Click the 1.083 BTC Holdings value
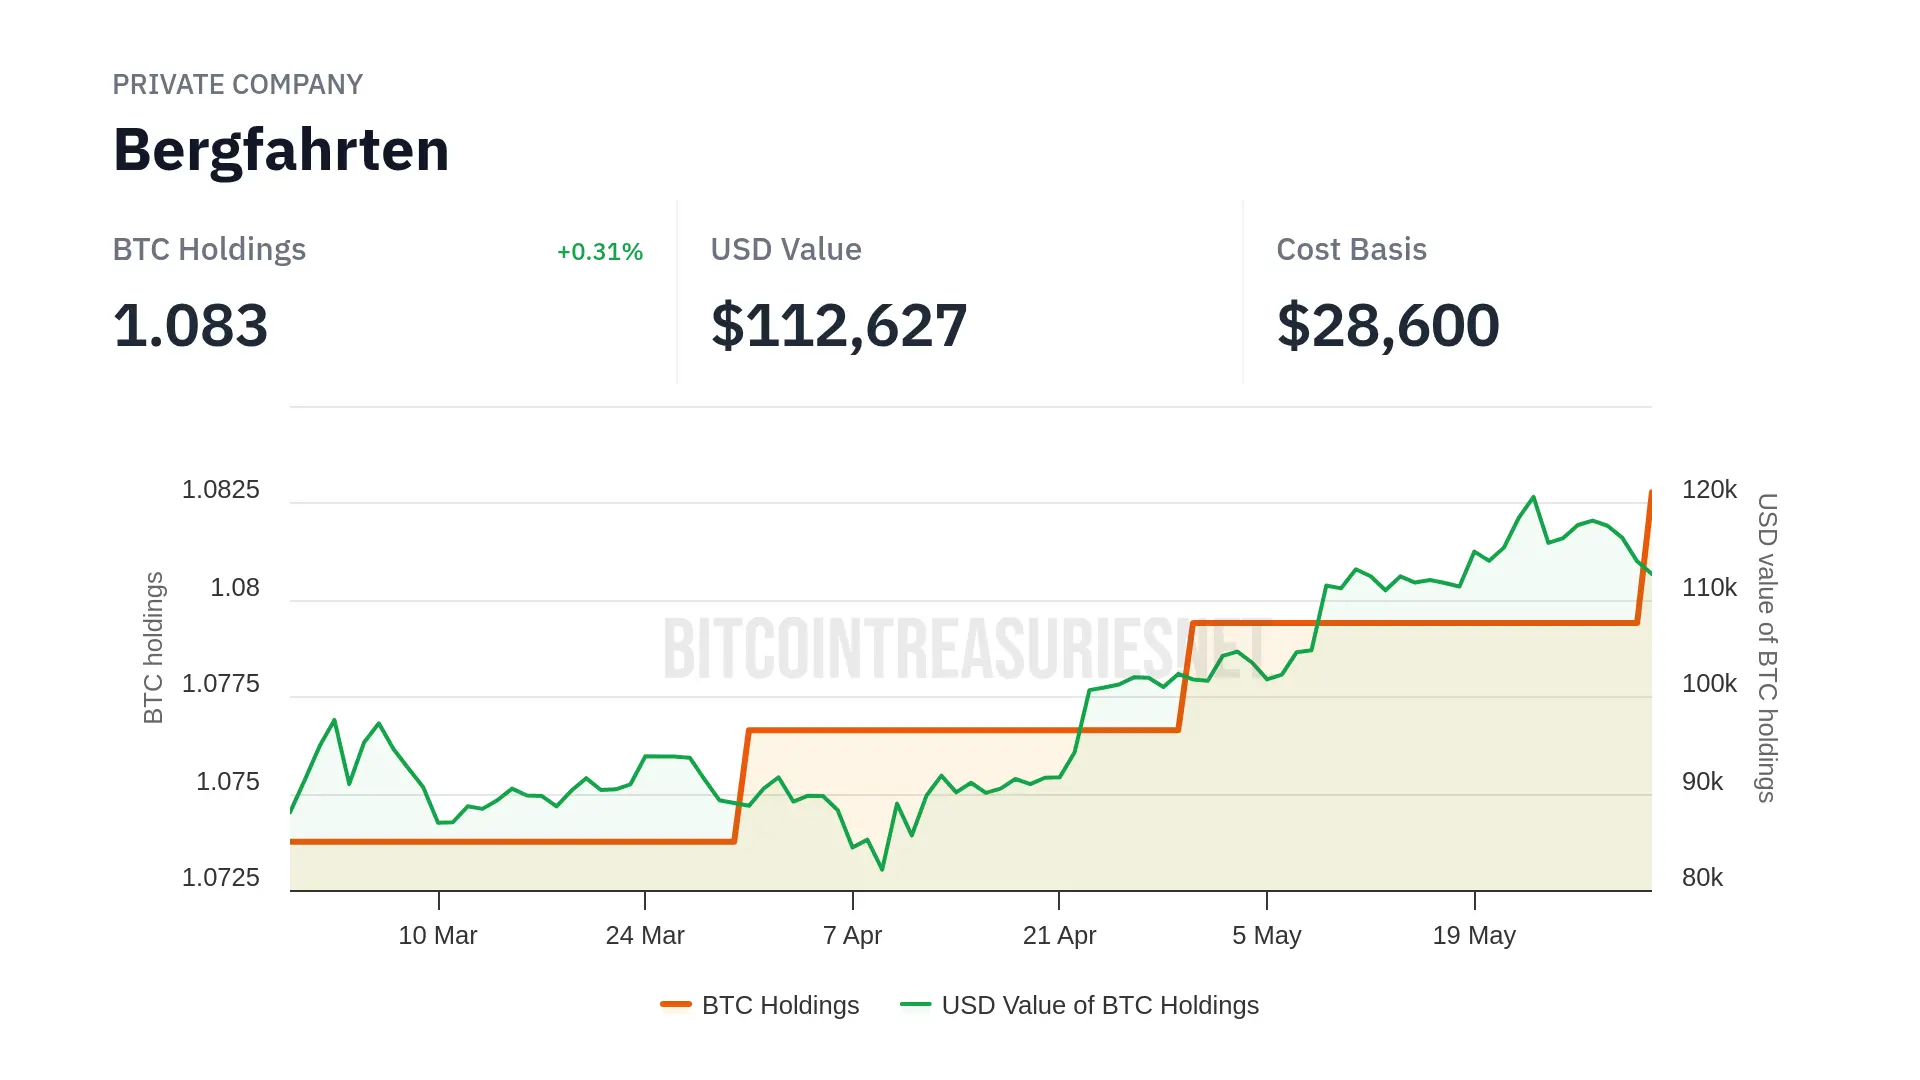This screenshot has width=1920, height=1080. point(190,326)
